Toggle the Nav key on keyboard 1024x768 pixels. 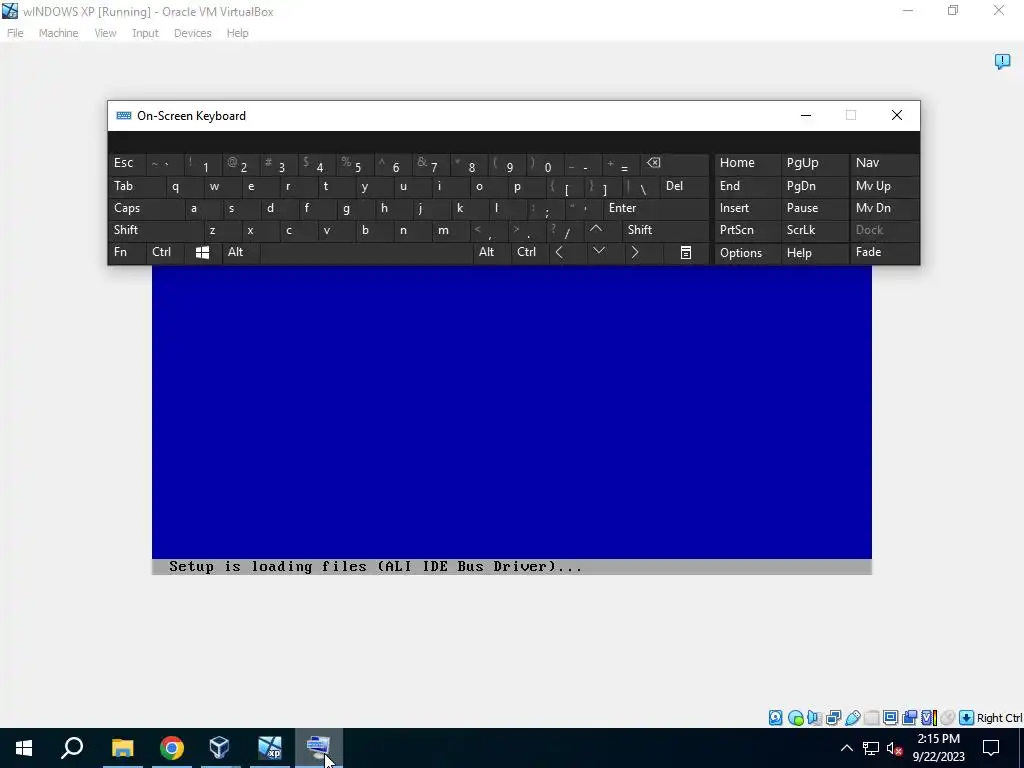point(884,163)
